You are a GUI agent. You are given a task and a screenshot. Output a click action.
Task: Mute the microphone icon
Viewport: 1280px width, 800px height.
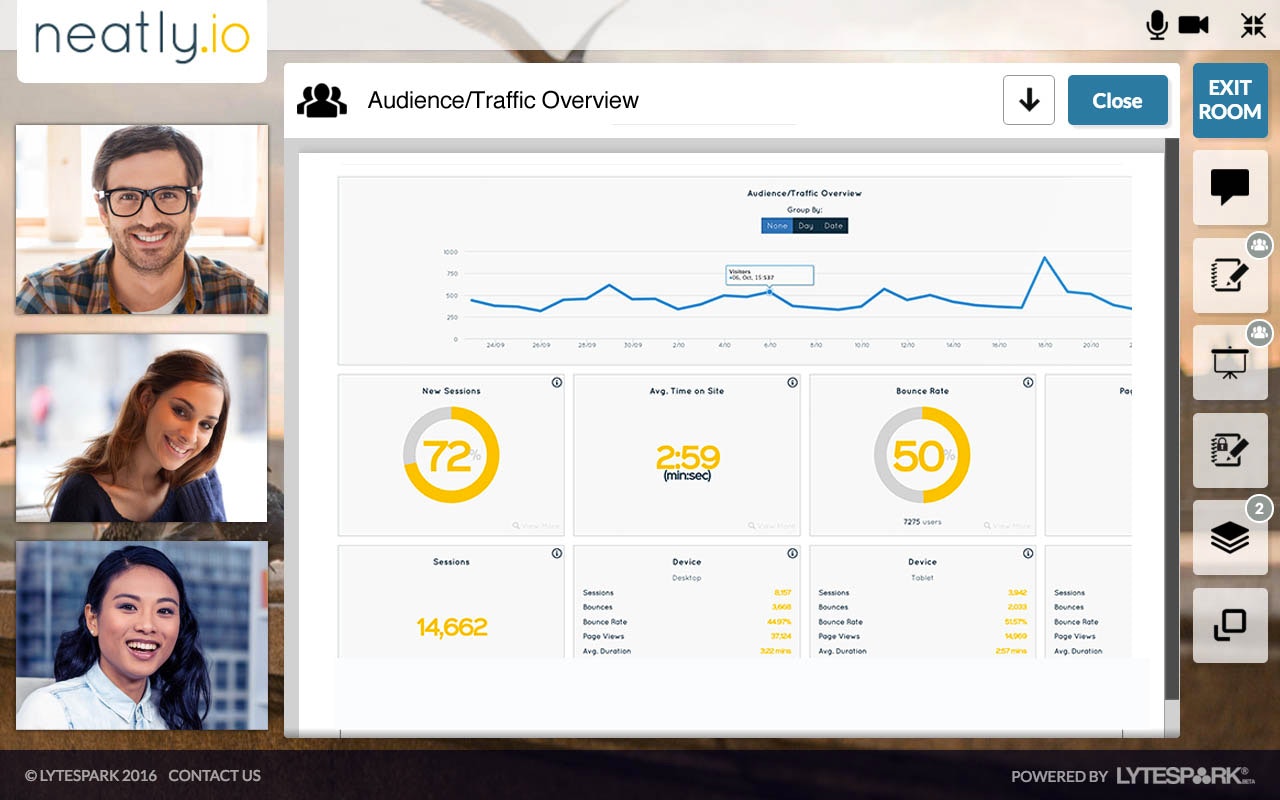(1157, 25)
